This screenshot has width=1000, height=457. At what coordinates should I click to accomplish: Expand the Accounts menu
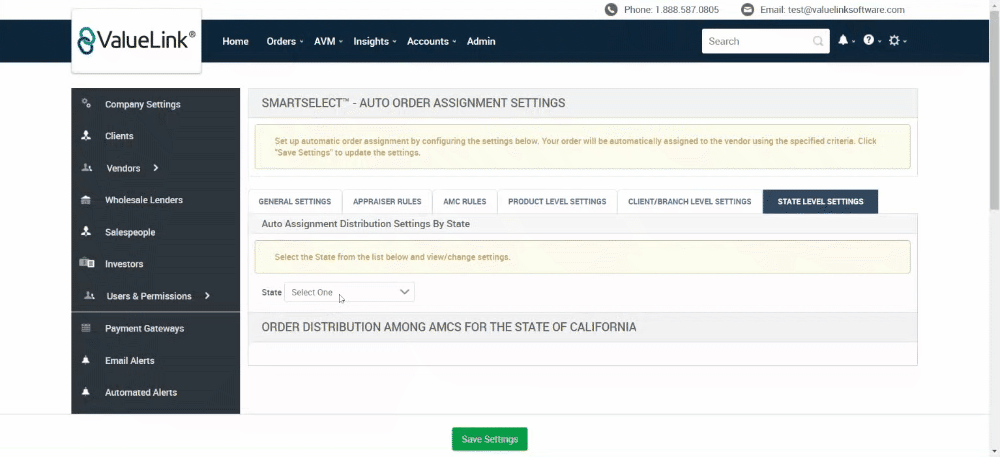pos(432,41)
